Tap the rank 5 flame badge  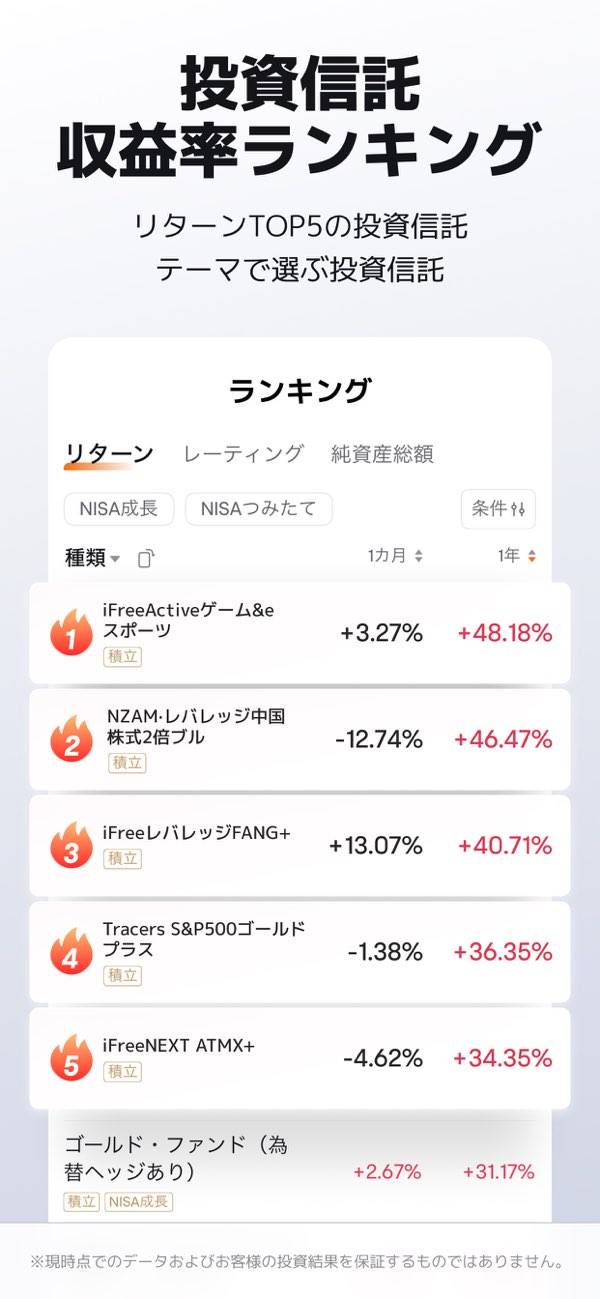[71, 1058]
